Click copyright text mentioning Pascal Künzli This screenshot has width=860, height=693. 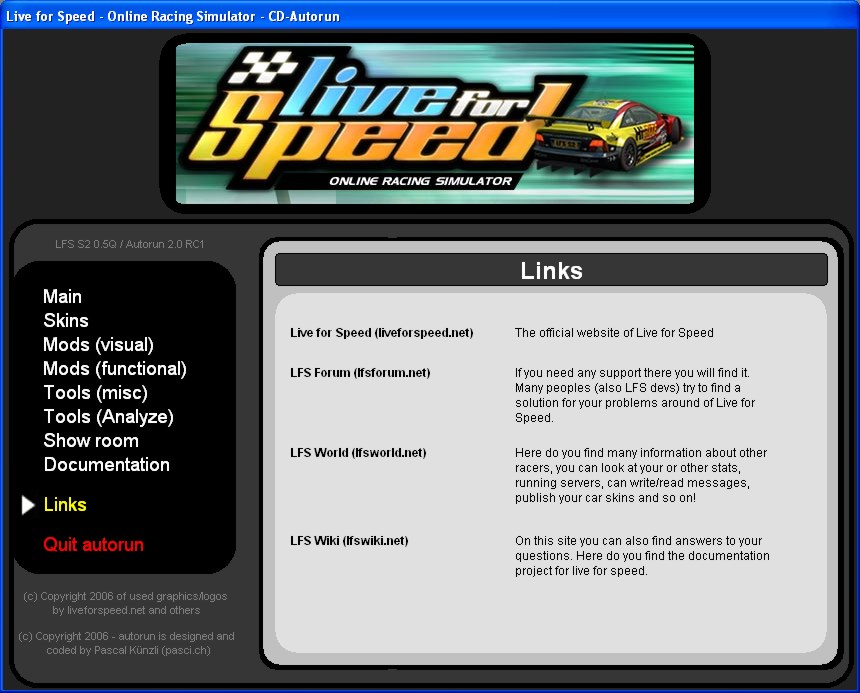tap(126, 644)
